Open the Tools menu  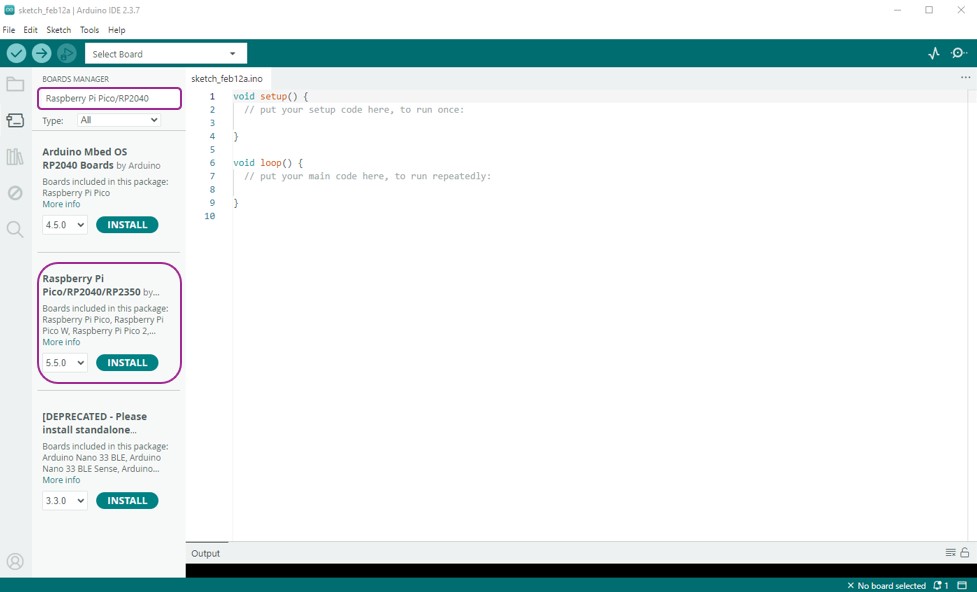point(89,30)
